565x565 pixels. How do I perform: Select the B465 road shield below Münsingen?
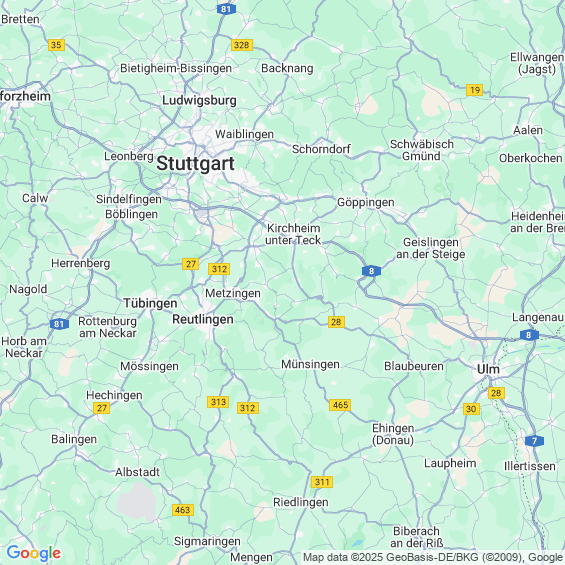pos(341,405)
